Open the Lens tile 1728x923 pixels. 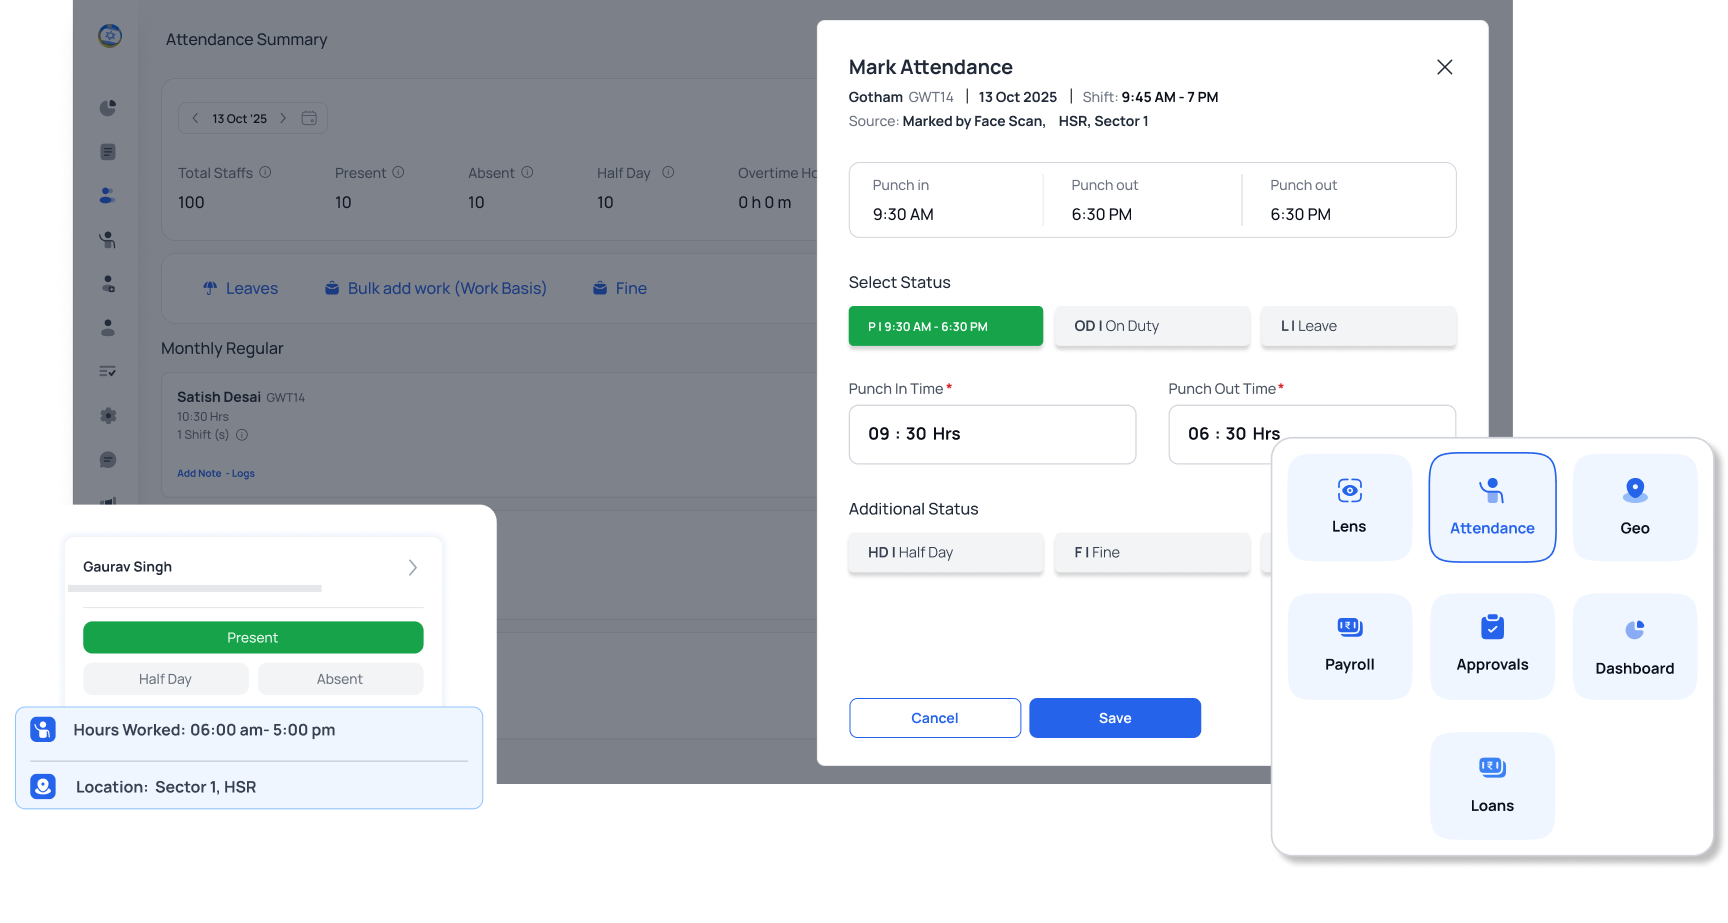click(1349, 507)
